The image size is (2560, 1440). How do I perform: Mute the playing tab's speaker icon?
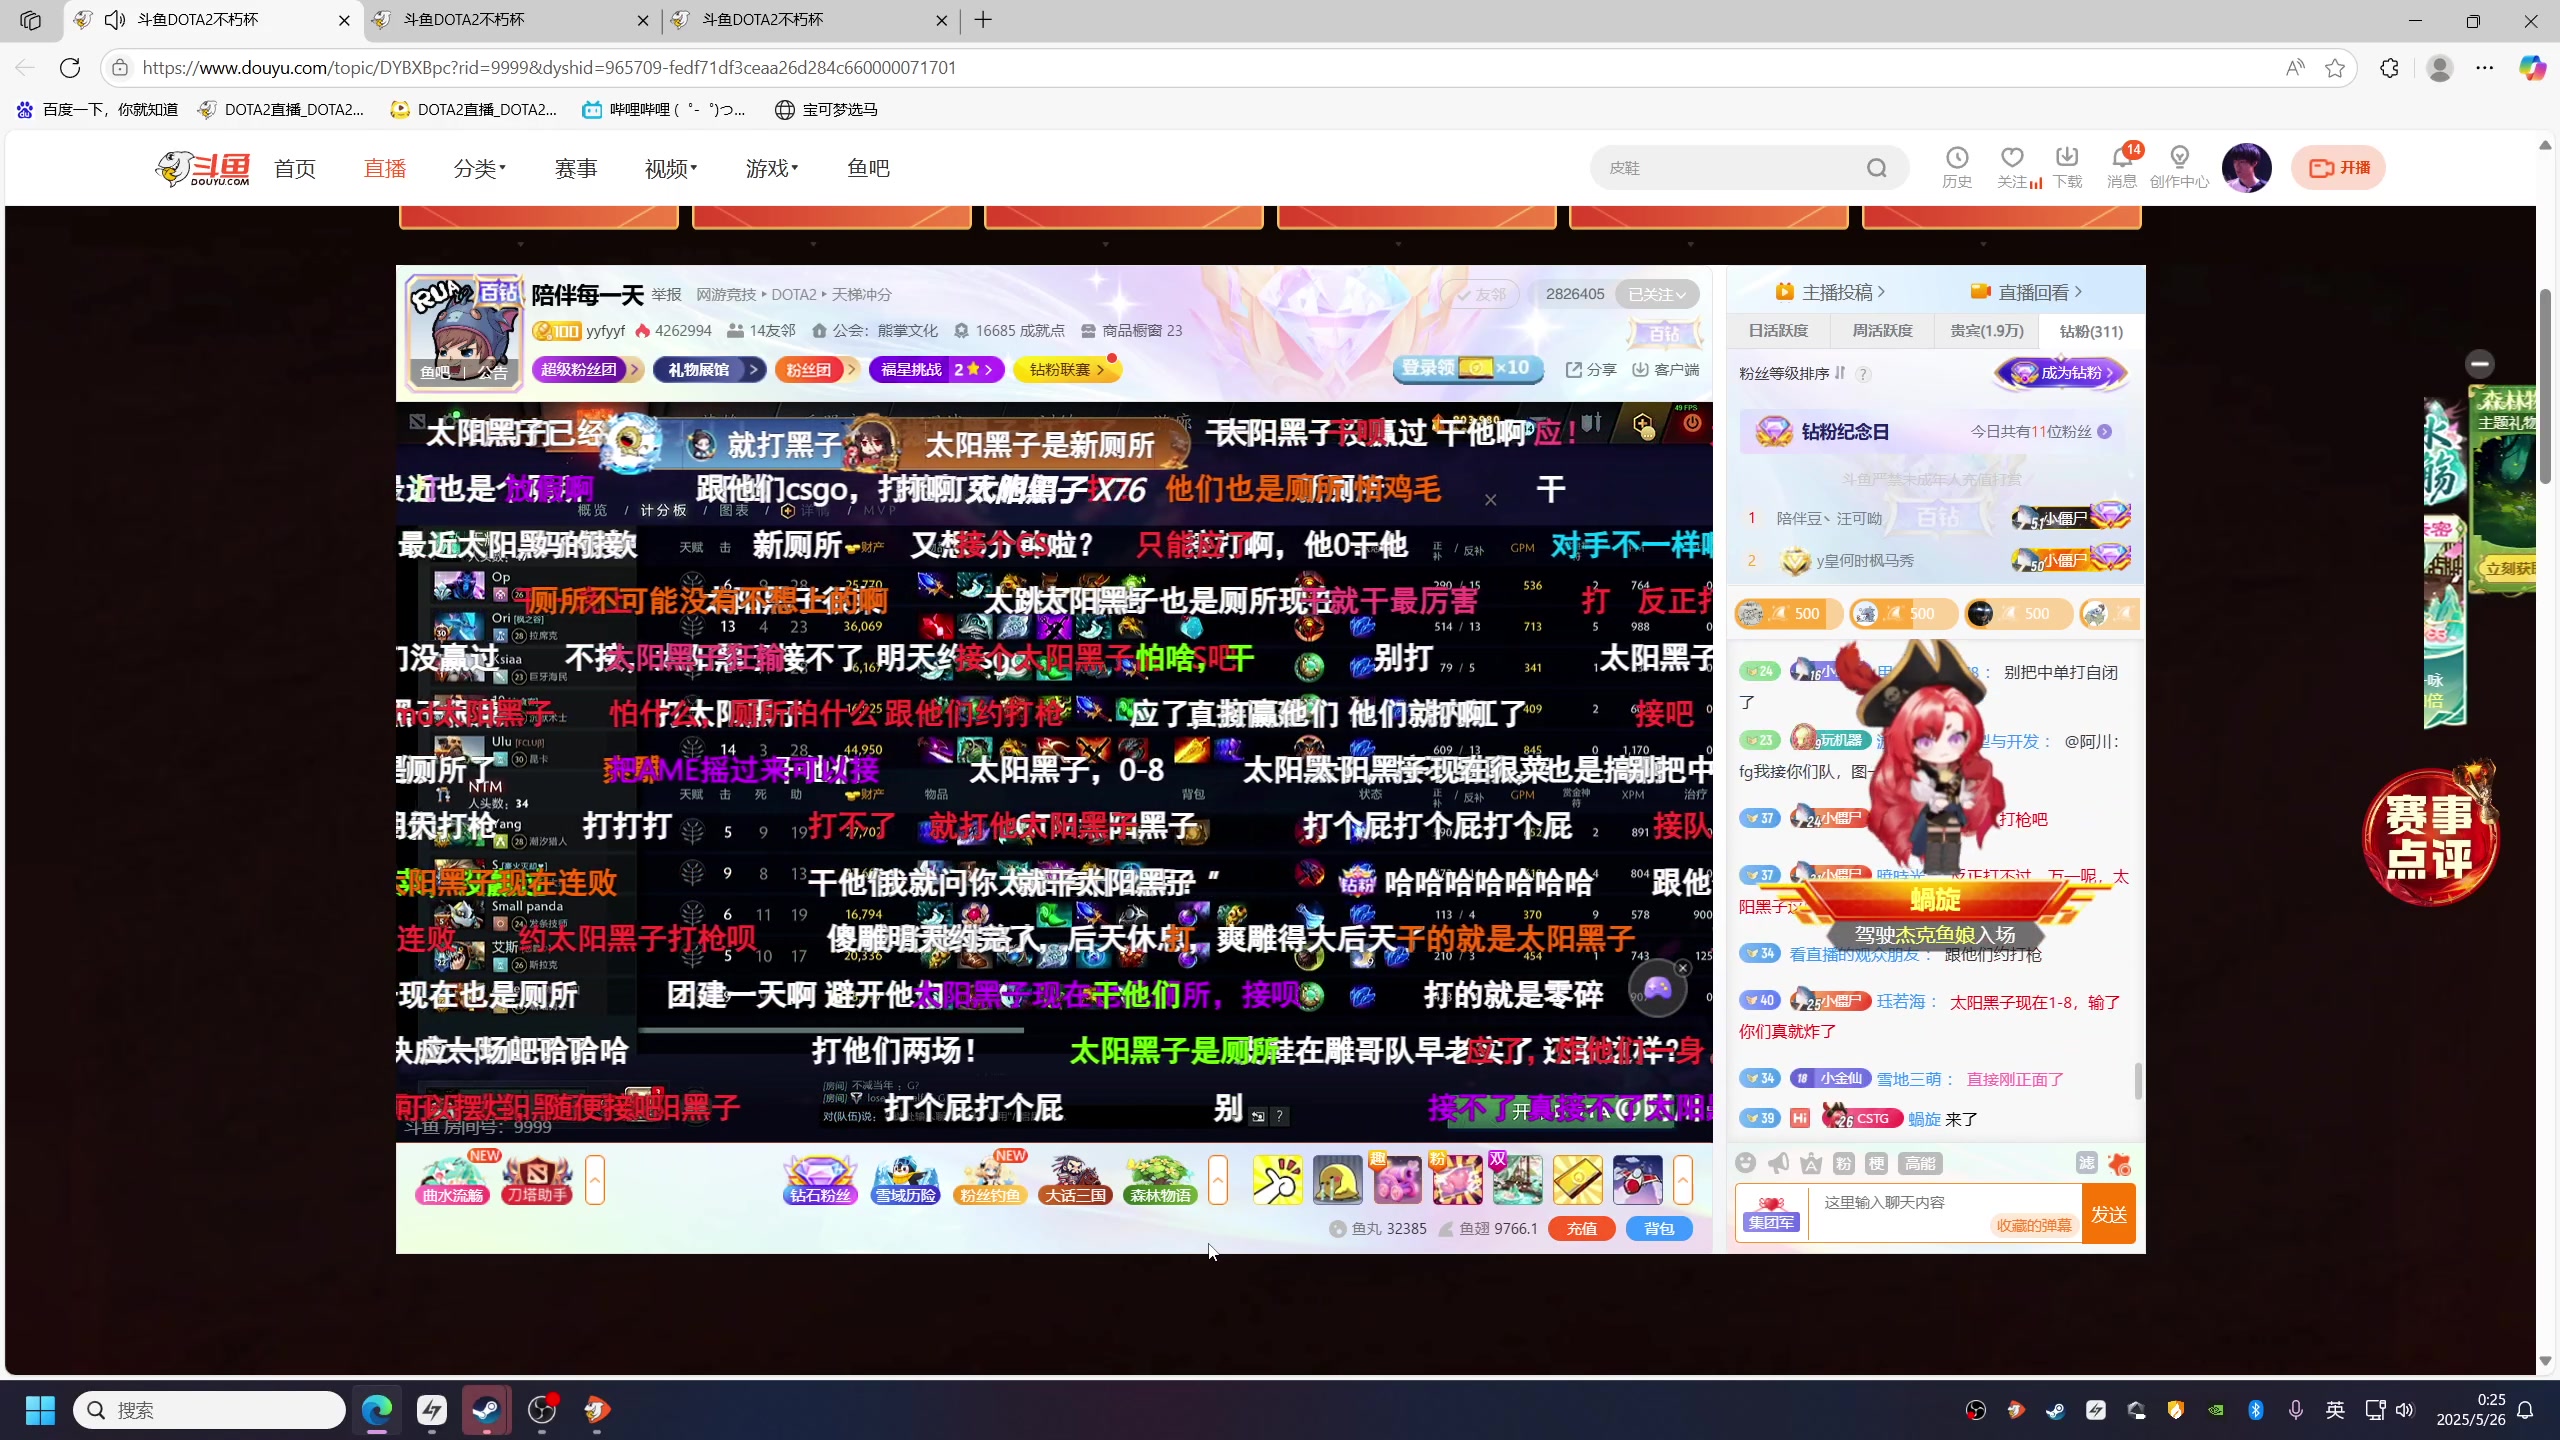[x=115, y=20]
